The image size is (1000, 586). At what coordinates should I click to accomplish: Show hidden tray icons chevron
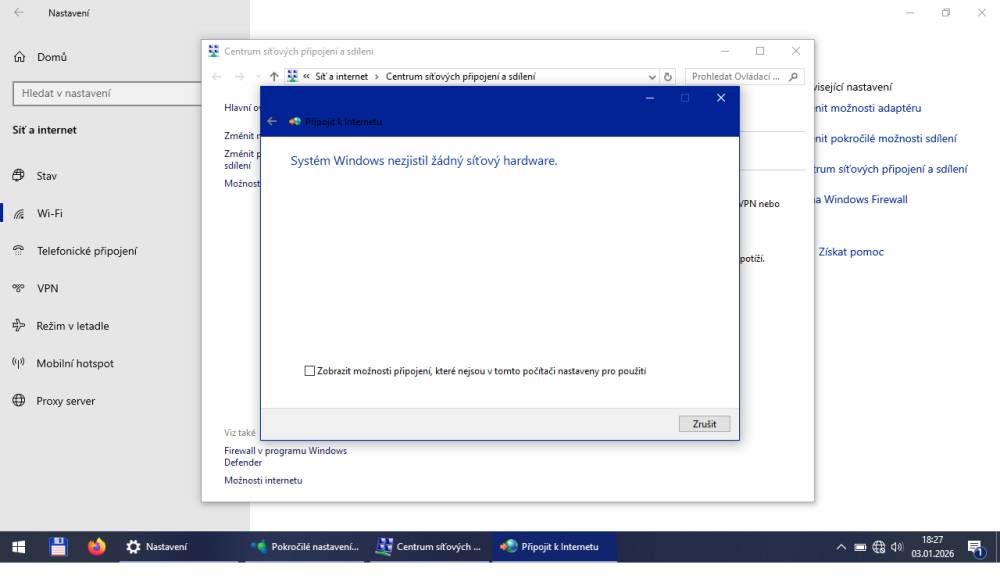pyautogui.click(x=841, y=547)
